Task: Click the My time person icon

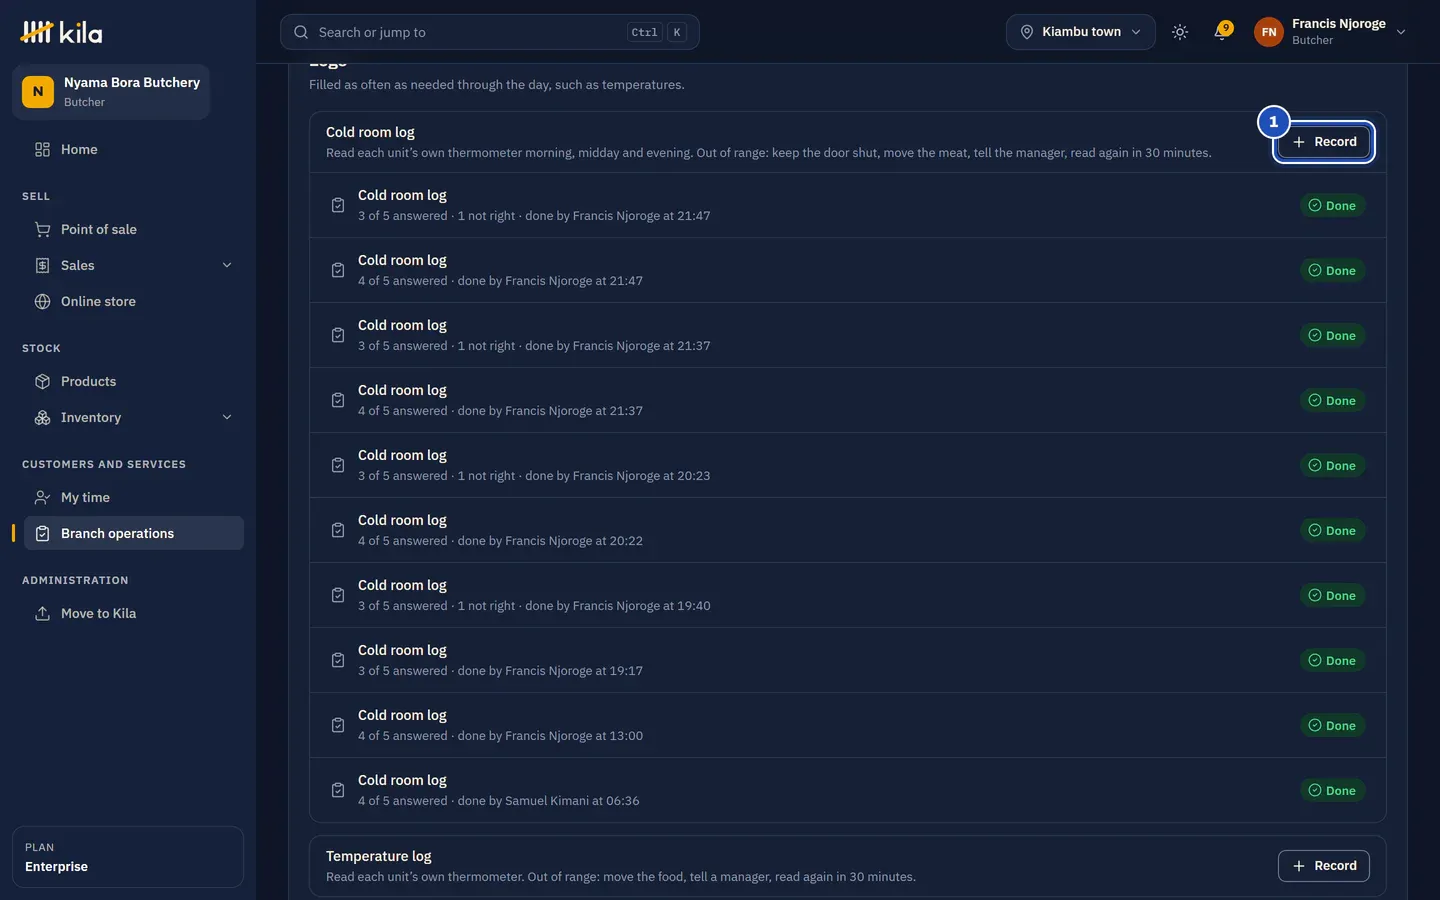Action: click(x=42, y=497)
